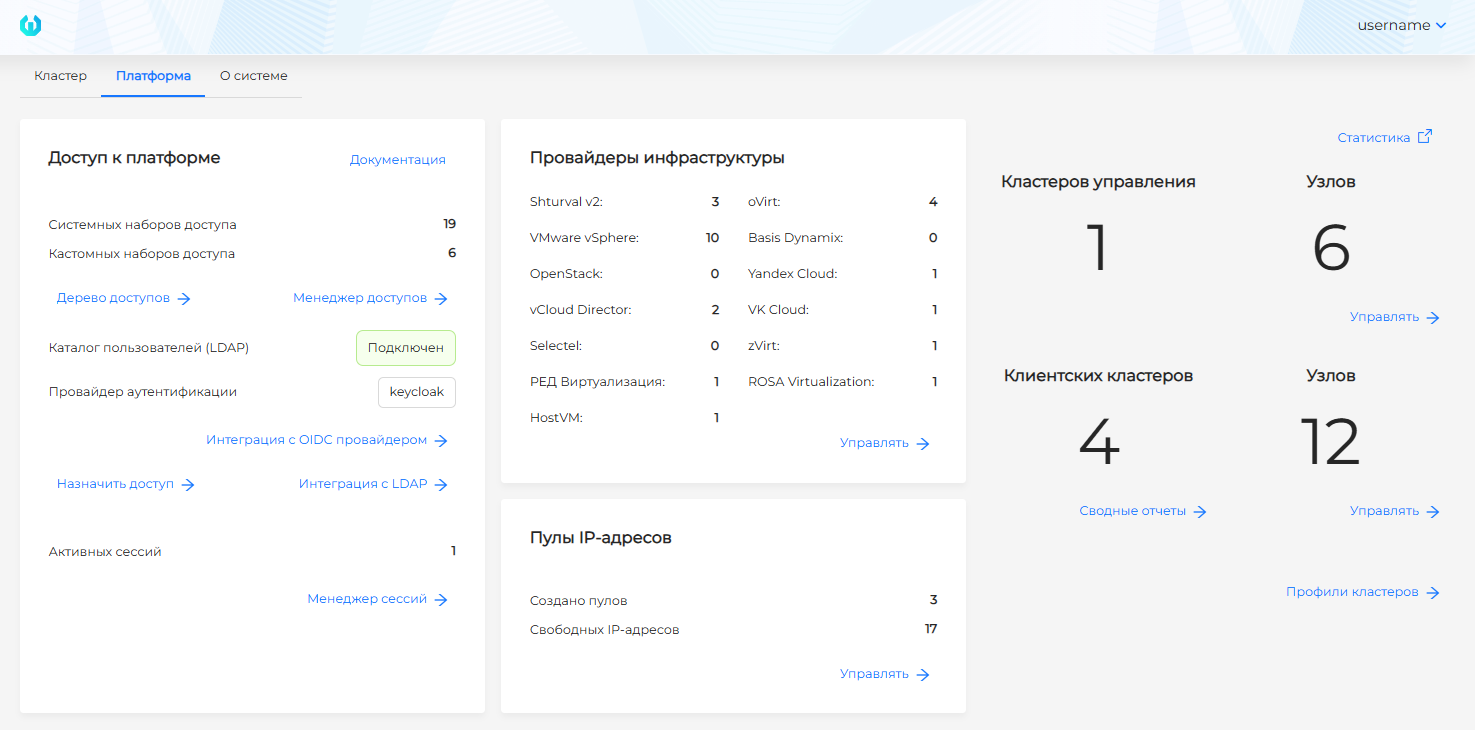The width and height of the screenshot is (1475, 730).
Task: Open Менеджер сессий link
Action: [367, 599]
